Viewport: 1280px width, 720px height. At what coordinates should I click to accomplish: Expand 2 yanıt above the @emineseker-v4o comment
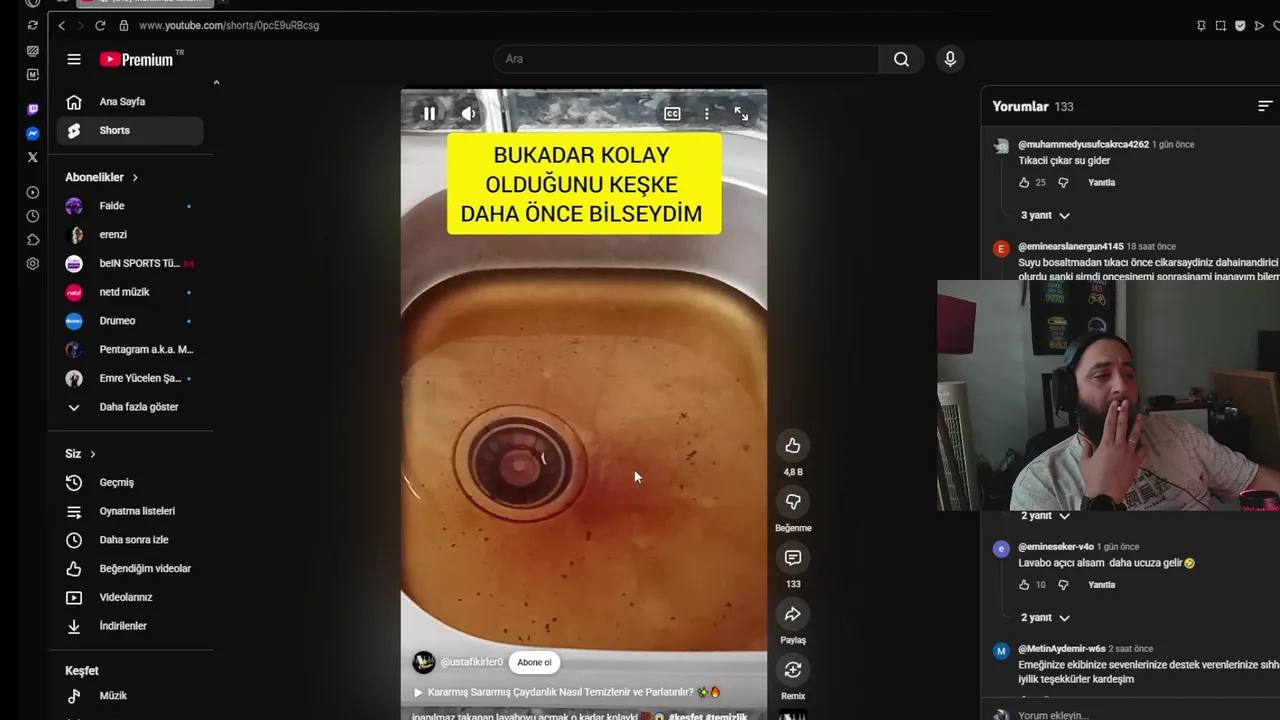pos(1045,516)
